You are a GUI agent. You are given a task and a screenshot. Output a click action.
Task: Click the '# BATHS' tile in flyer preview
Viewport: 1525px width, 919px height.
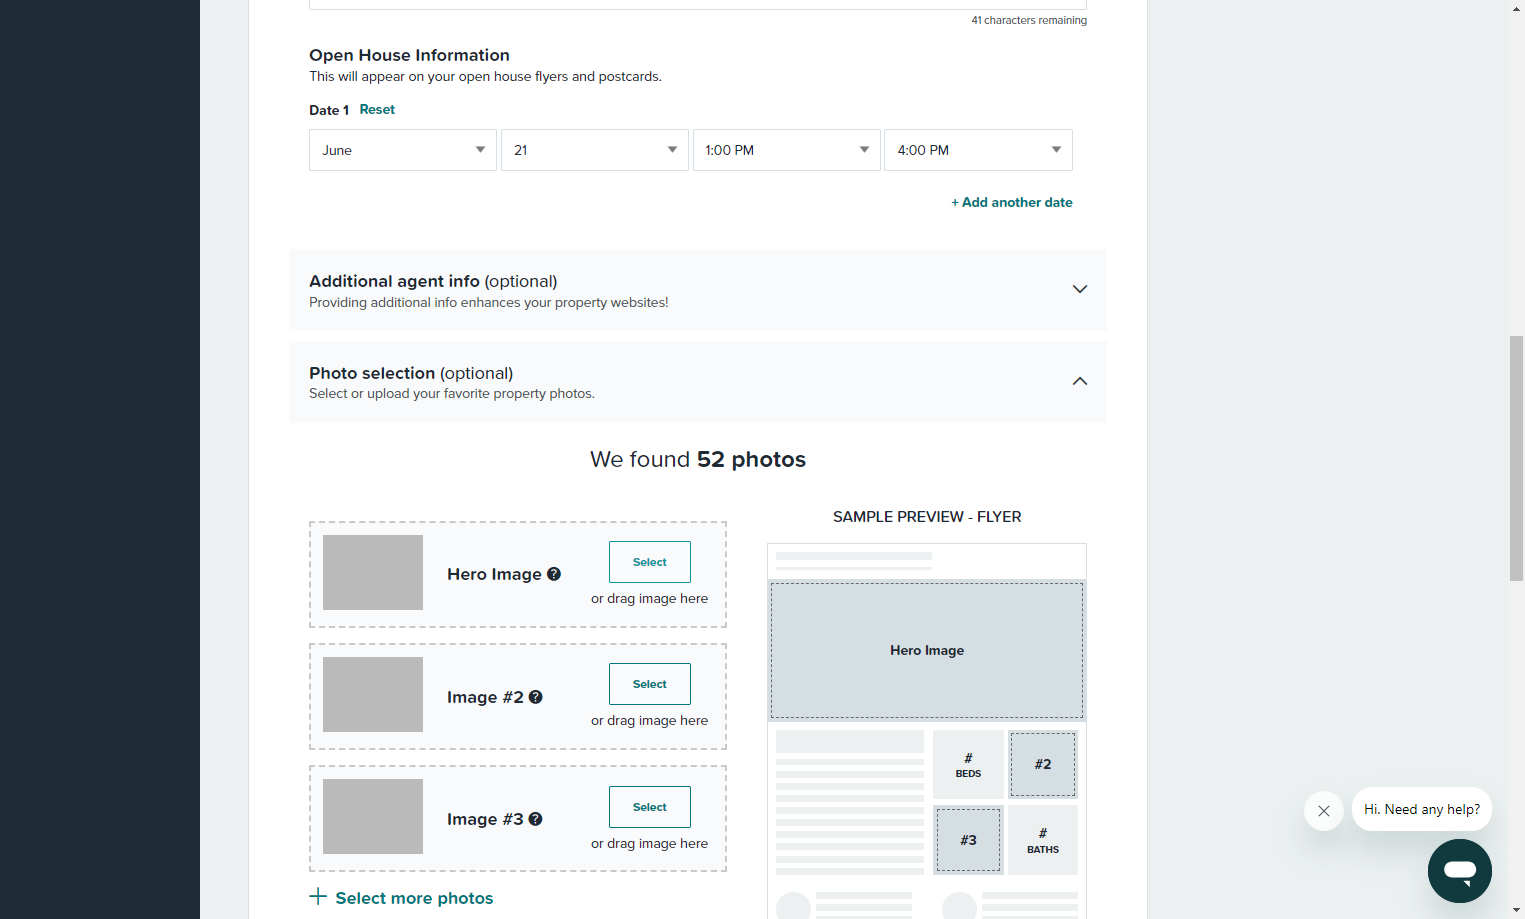pos(1043,840)
